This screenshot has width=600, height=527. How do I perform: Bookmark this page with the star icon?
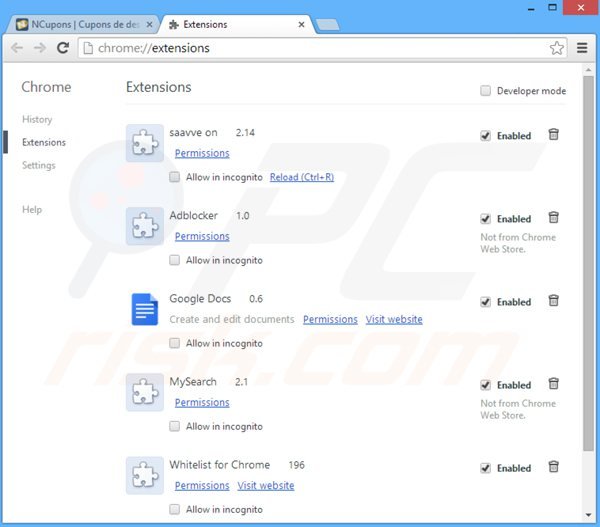556,48
